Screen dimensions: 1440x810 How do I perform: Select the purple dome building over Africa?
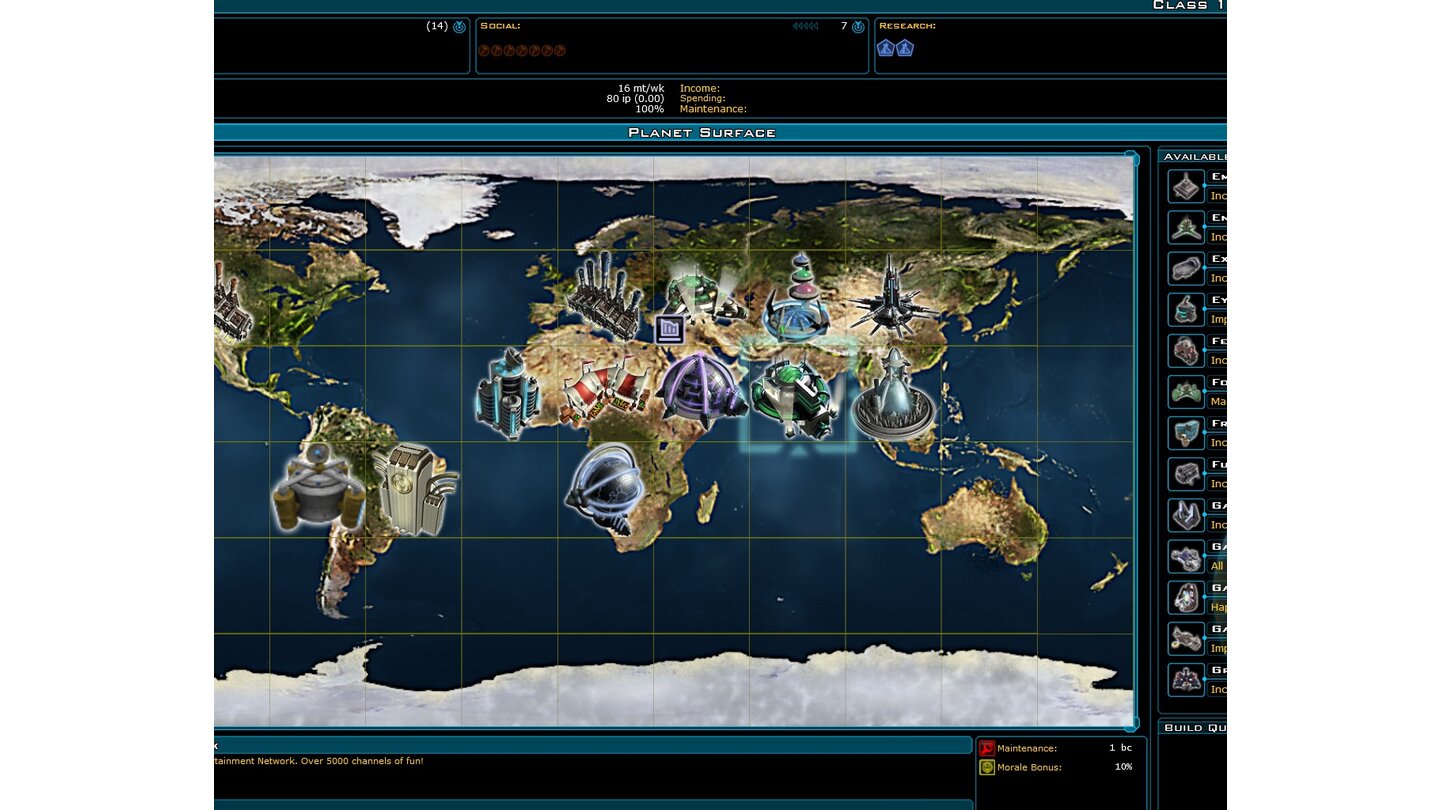[702, 391]
